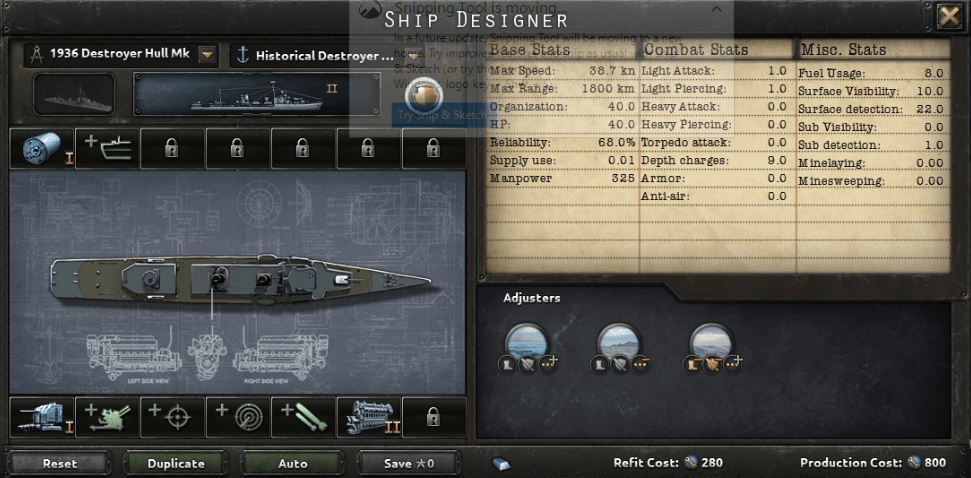Select the arctic ice terrain adjuster
Screen dimensions: 971x478
pos(712,342)
